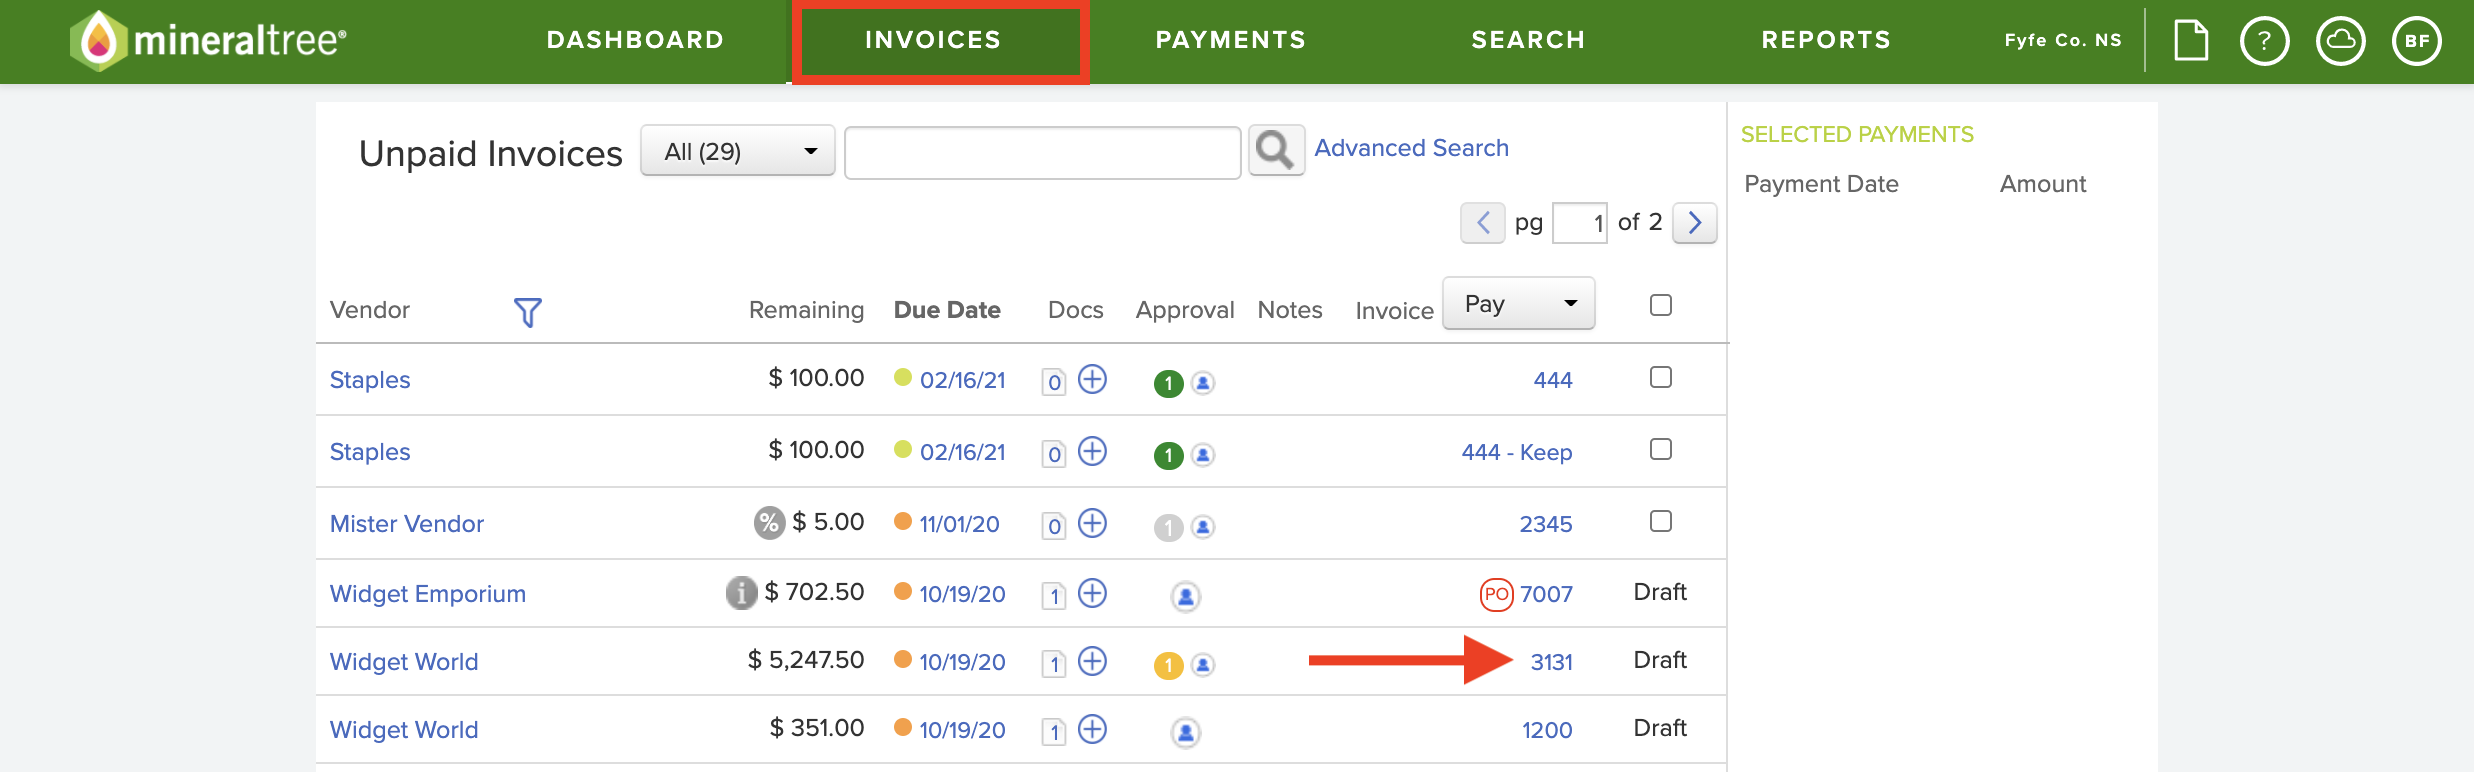Screen dimensions: 2474x772
Task: Add document to Staples invoice 444
Action: coord(1093,380)
